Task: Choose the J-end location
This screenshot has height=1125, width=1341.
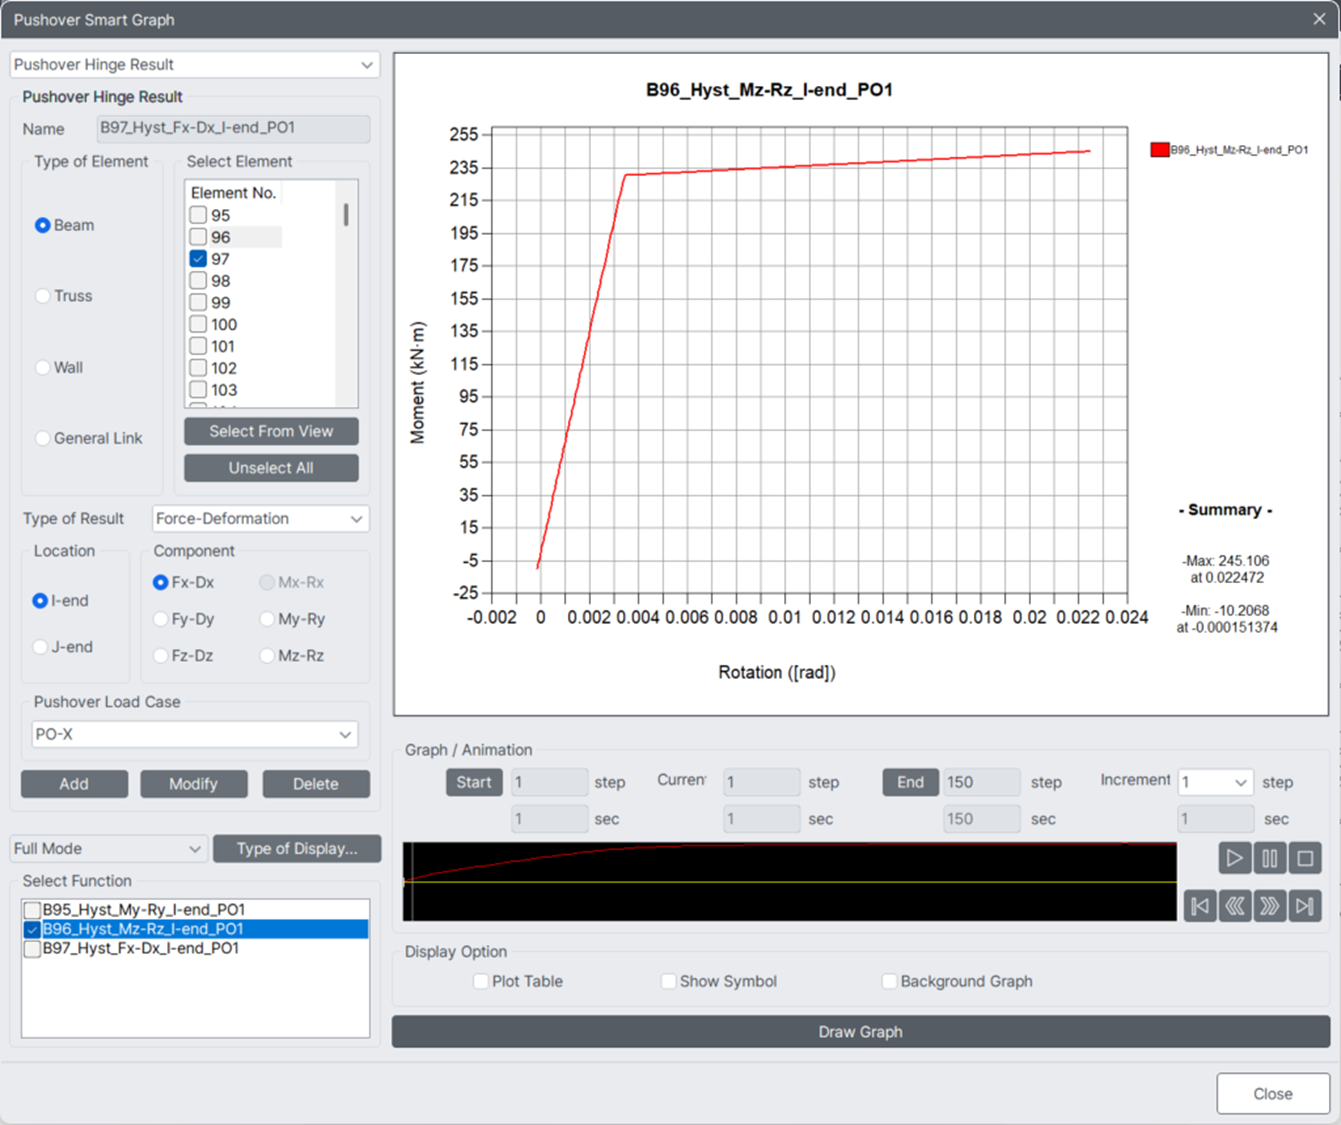Action: (40, 647)
